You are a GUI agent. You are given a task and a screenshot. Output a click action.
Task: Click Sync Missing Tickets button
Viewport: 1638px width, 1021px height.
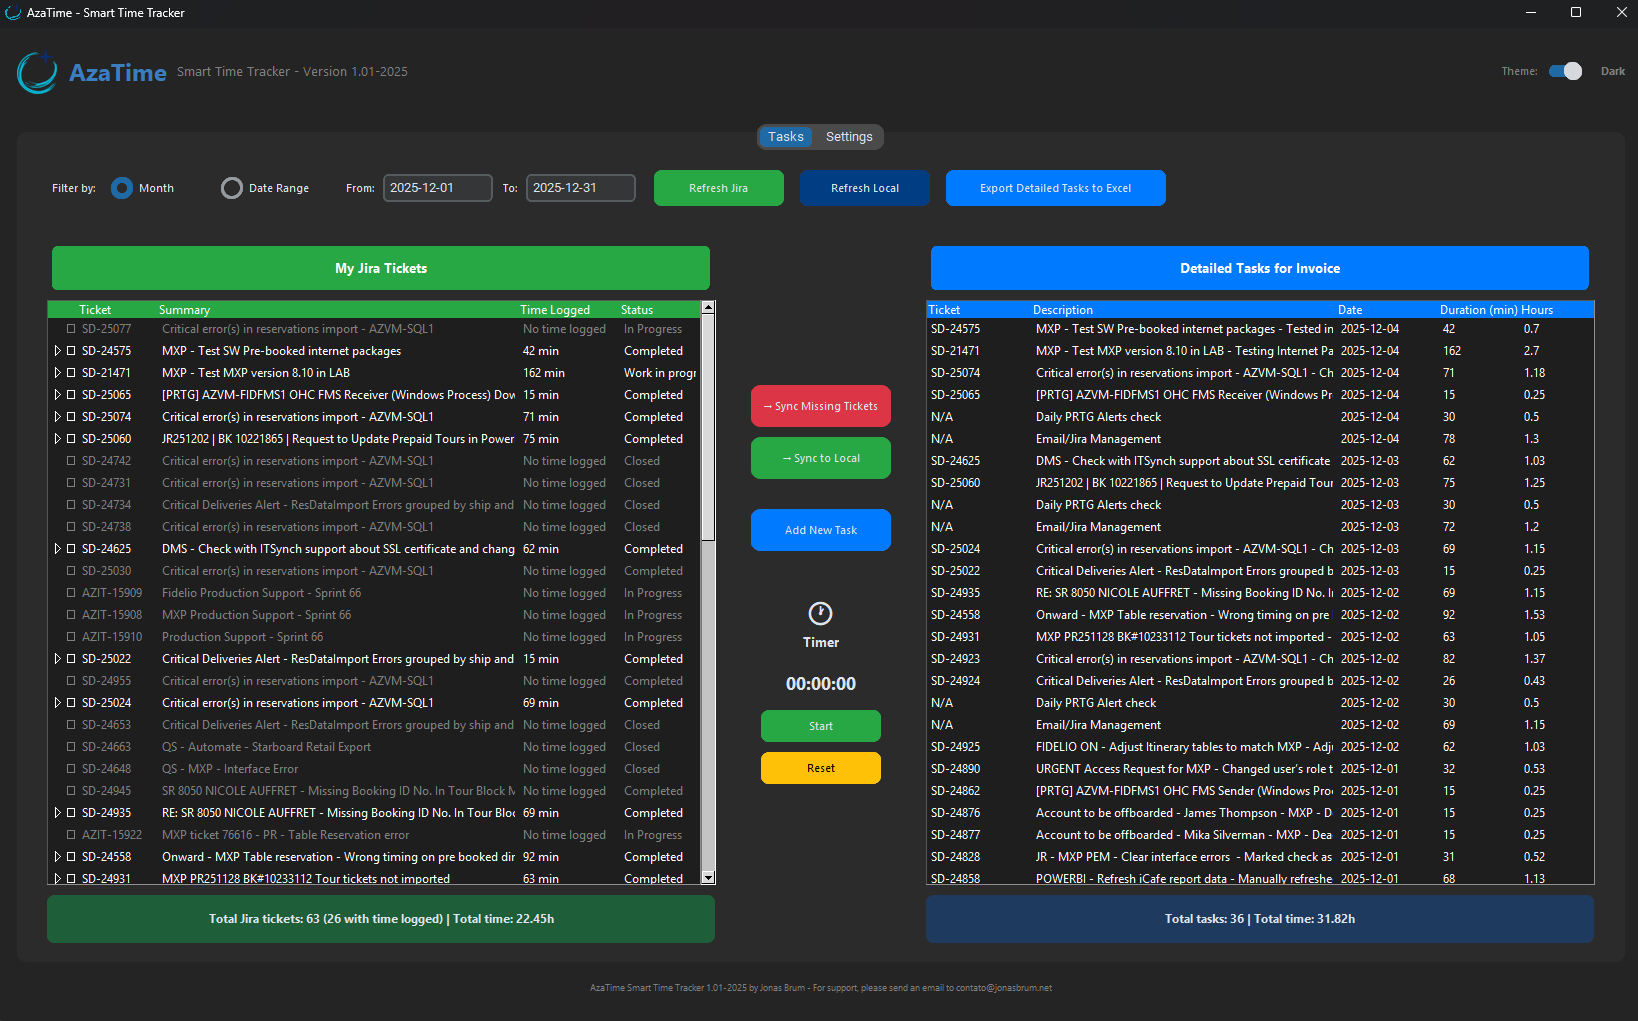click(820, 406)
